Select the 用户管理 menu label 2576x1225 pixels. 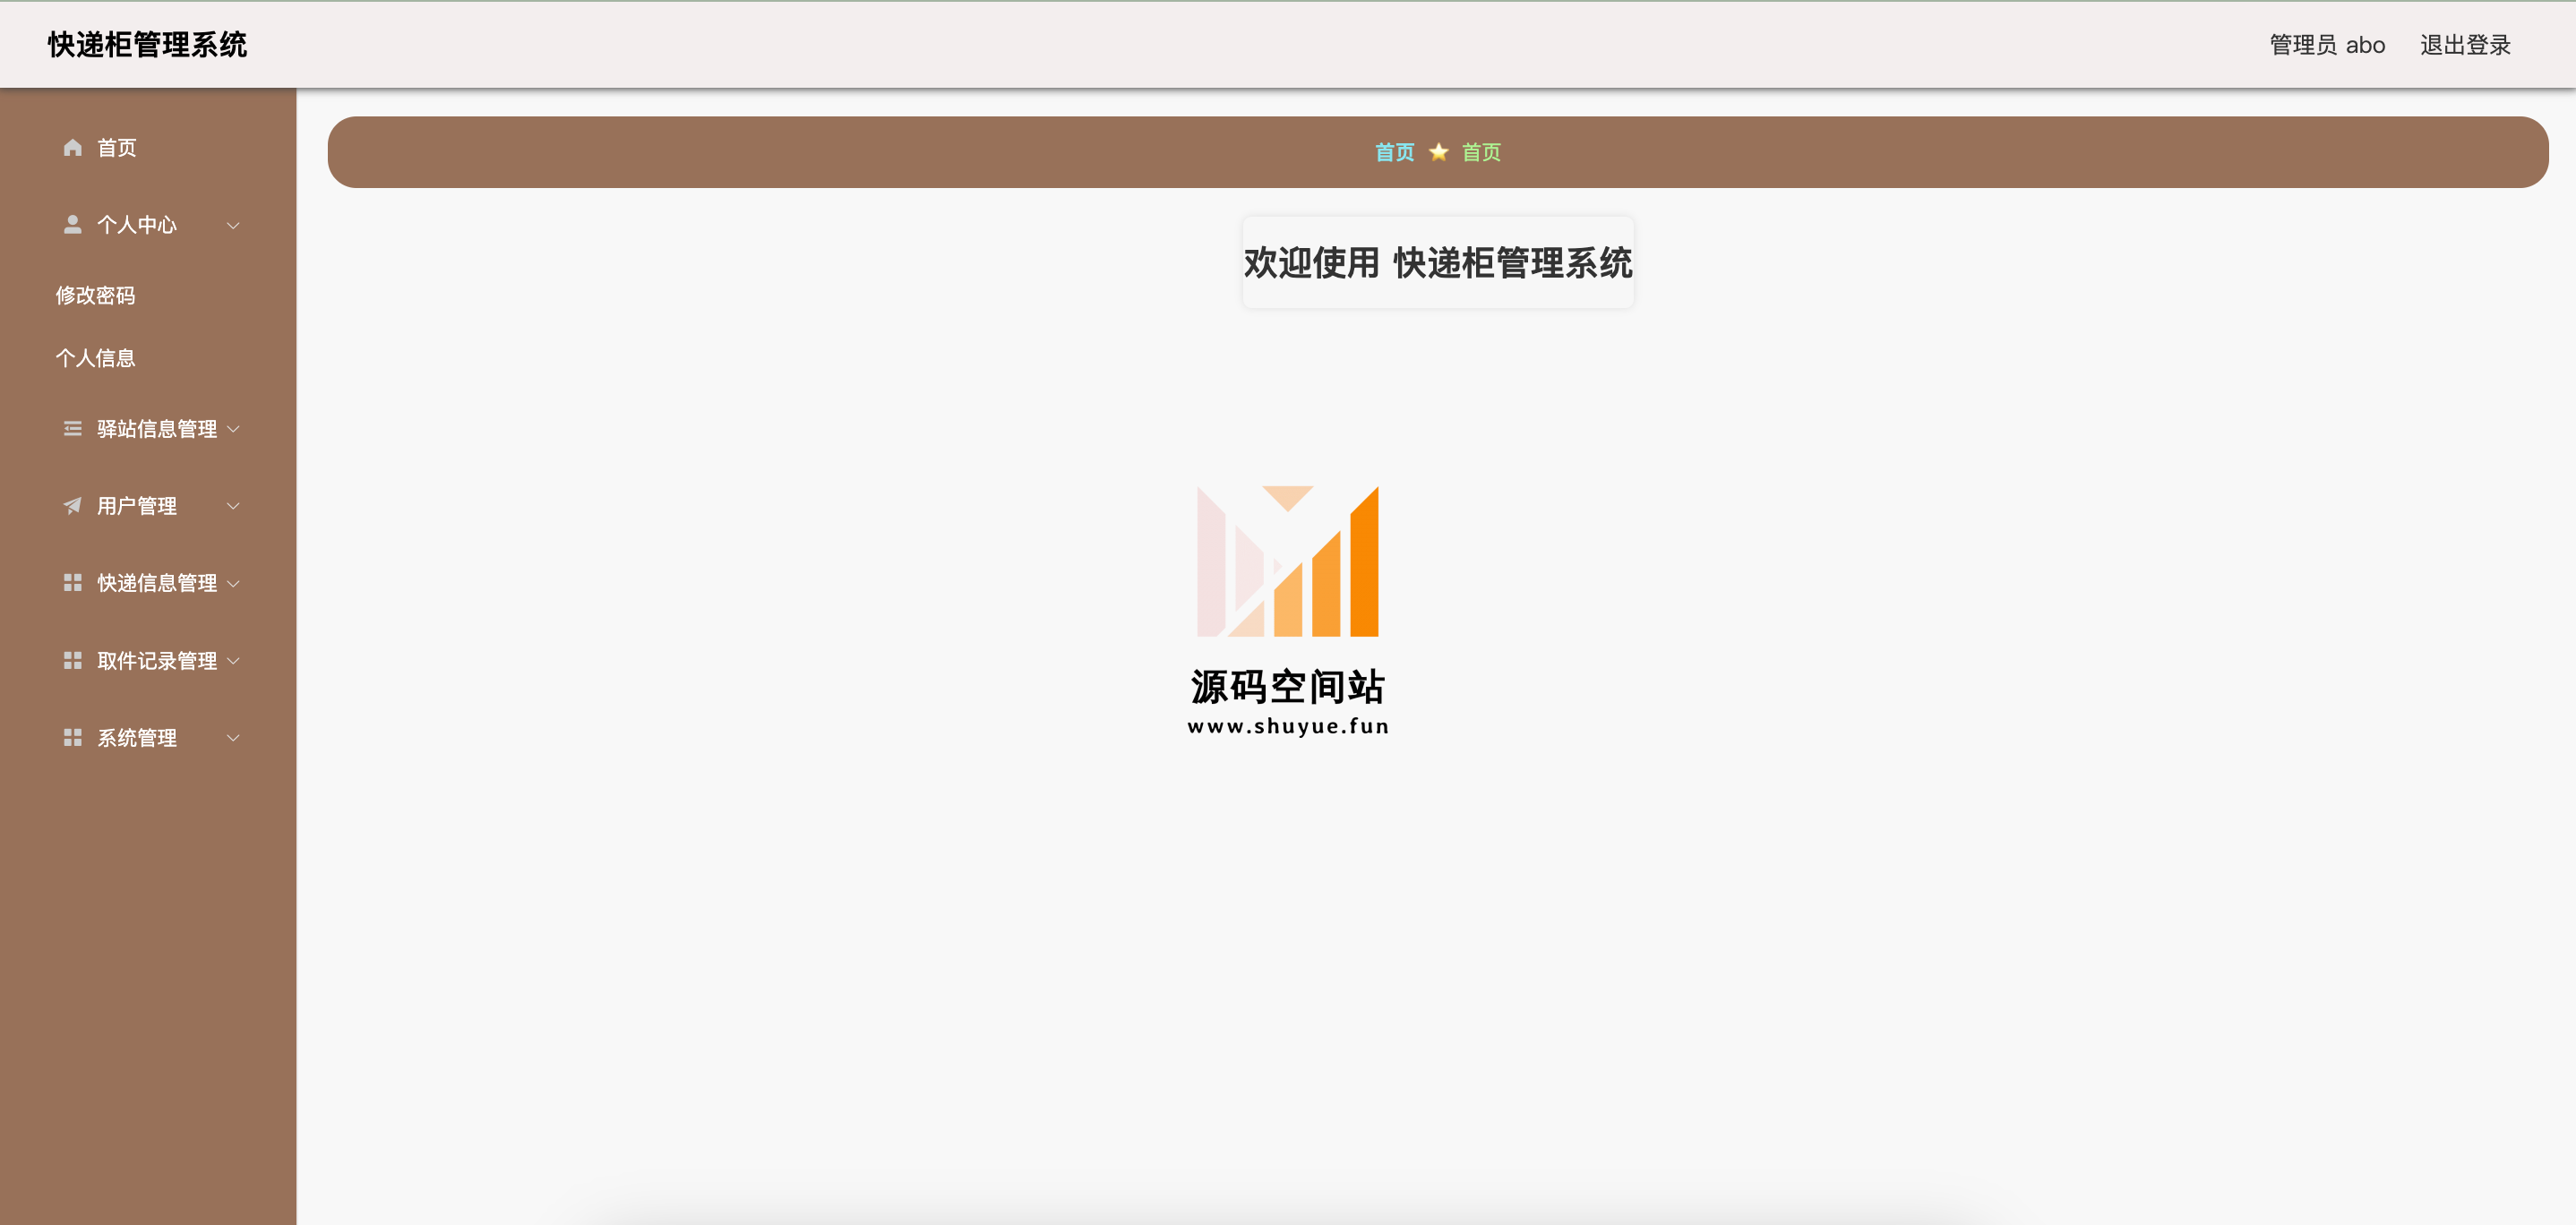[x=137, y=506]
